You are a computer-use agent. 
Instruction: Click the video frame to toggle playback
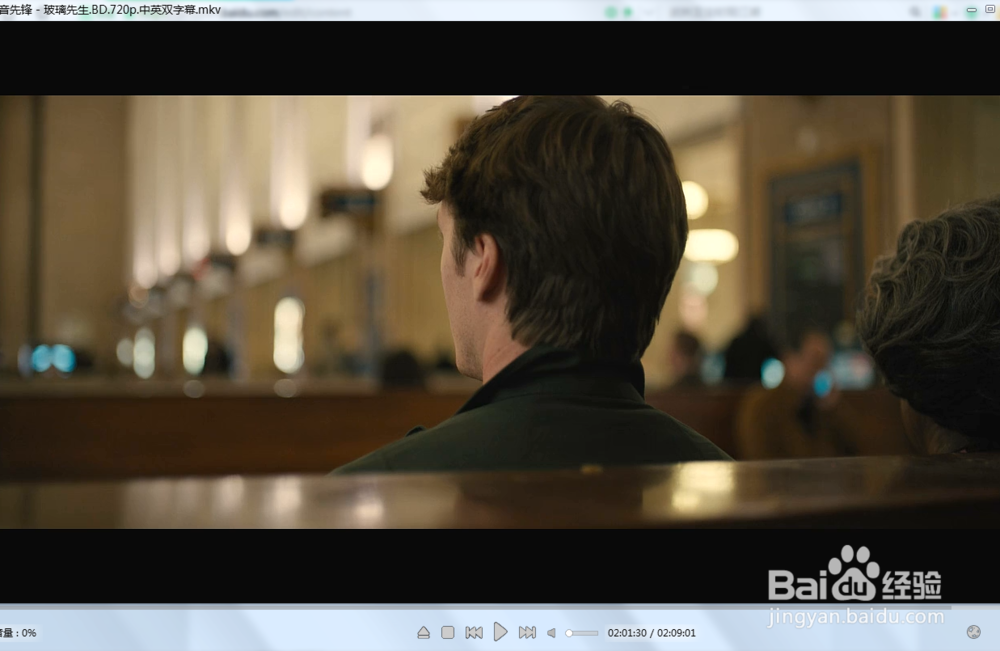point(500,312)
